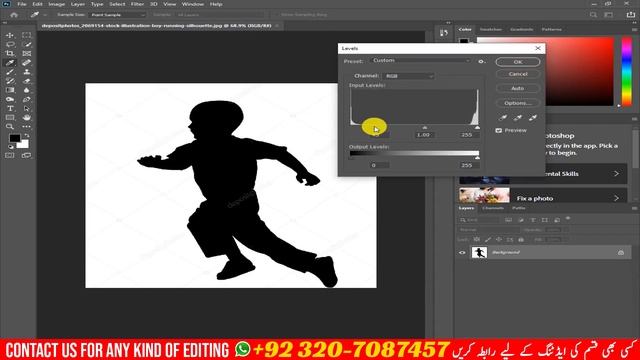The width and height of the screenshot is (640, 360).
Task: Toggle smart object filter in Layers panel
Action: [557, 220]
